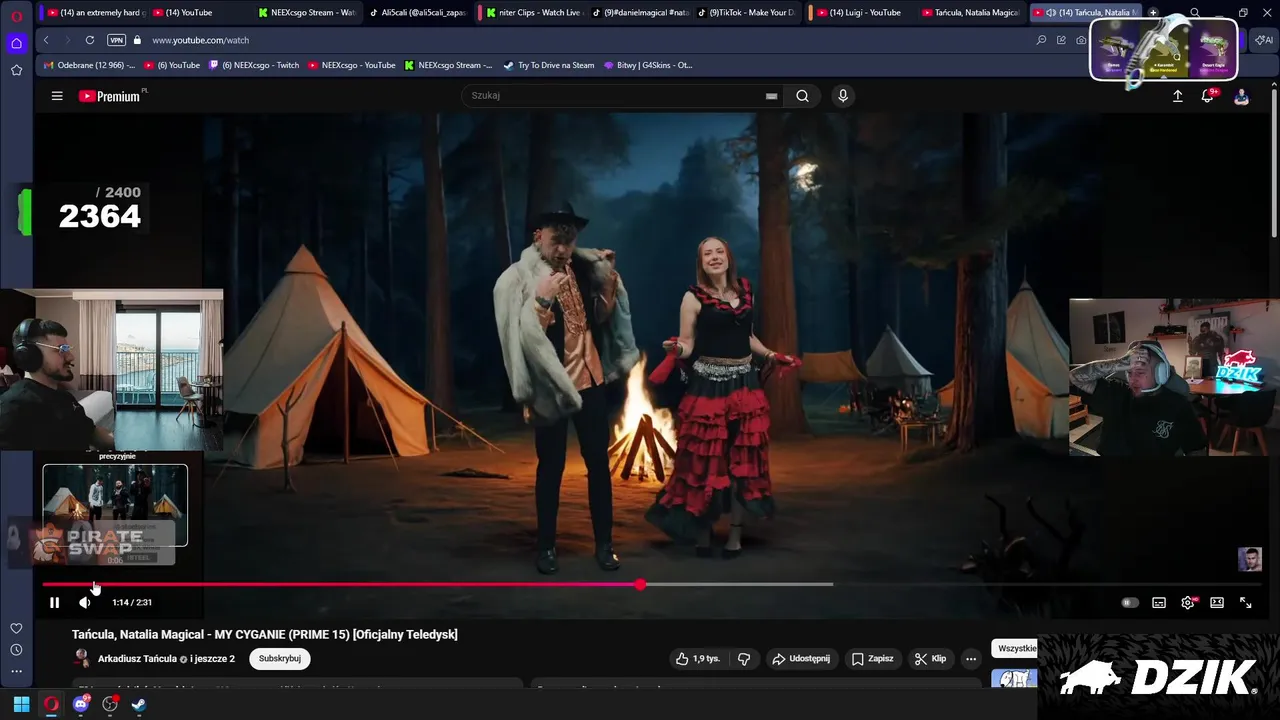Switch to Ali5cali tab
This screenshot has height=720, width=1280.
point(417,12)
